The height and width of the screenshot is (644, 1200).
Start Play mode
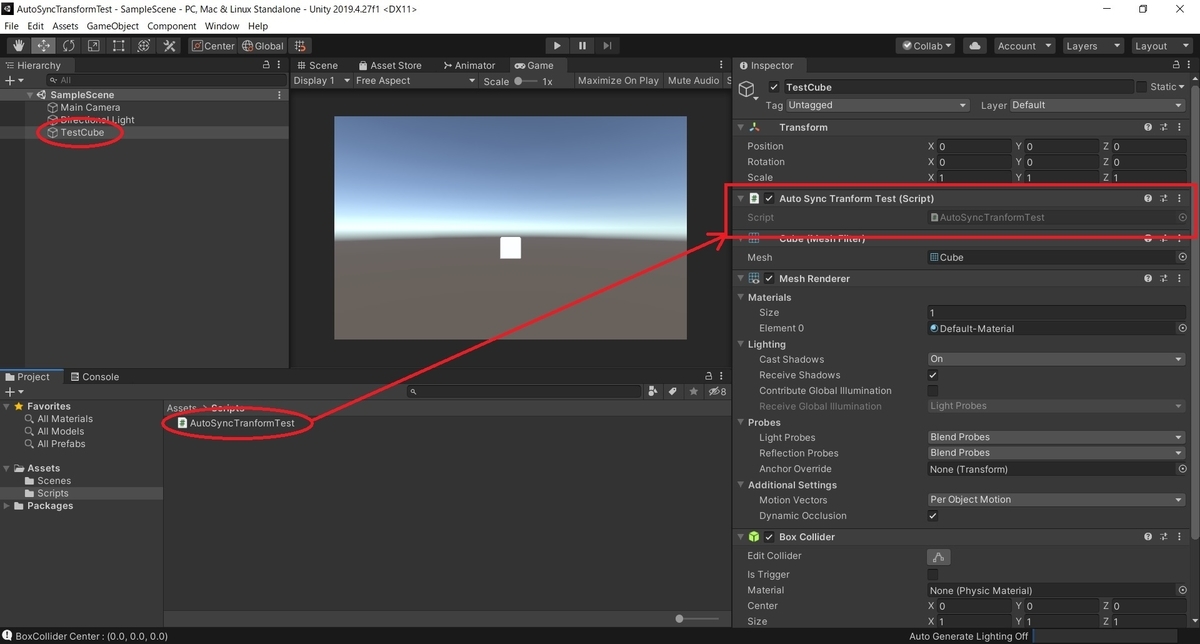(x=558, y=46)
